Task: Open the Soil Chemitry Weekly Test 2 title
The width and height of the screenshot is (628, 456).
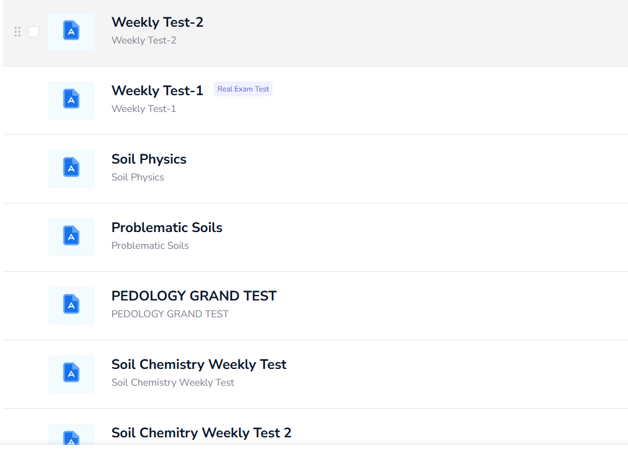Action: pyautogui.click(x=201, y=433)
